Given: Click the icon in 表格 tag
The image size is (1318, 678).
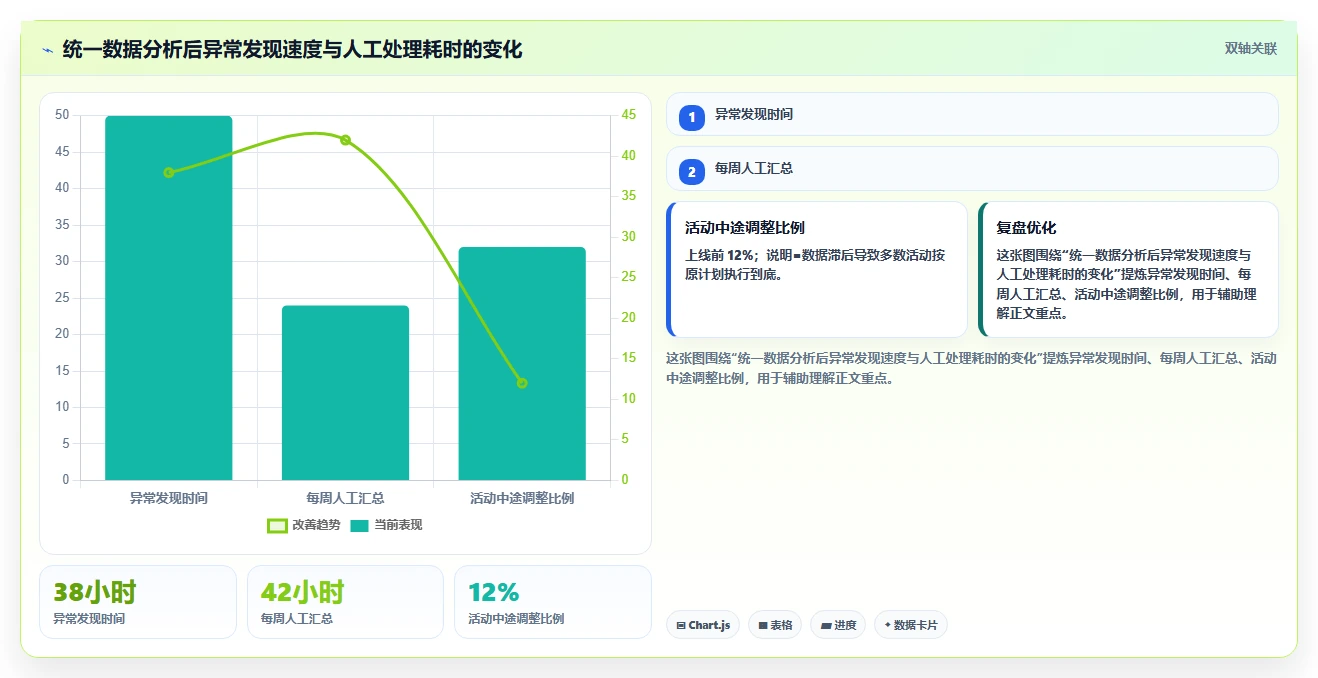Looking at the screenshot, I should pos(763,626).
